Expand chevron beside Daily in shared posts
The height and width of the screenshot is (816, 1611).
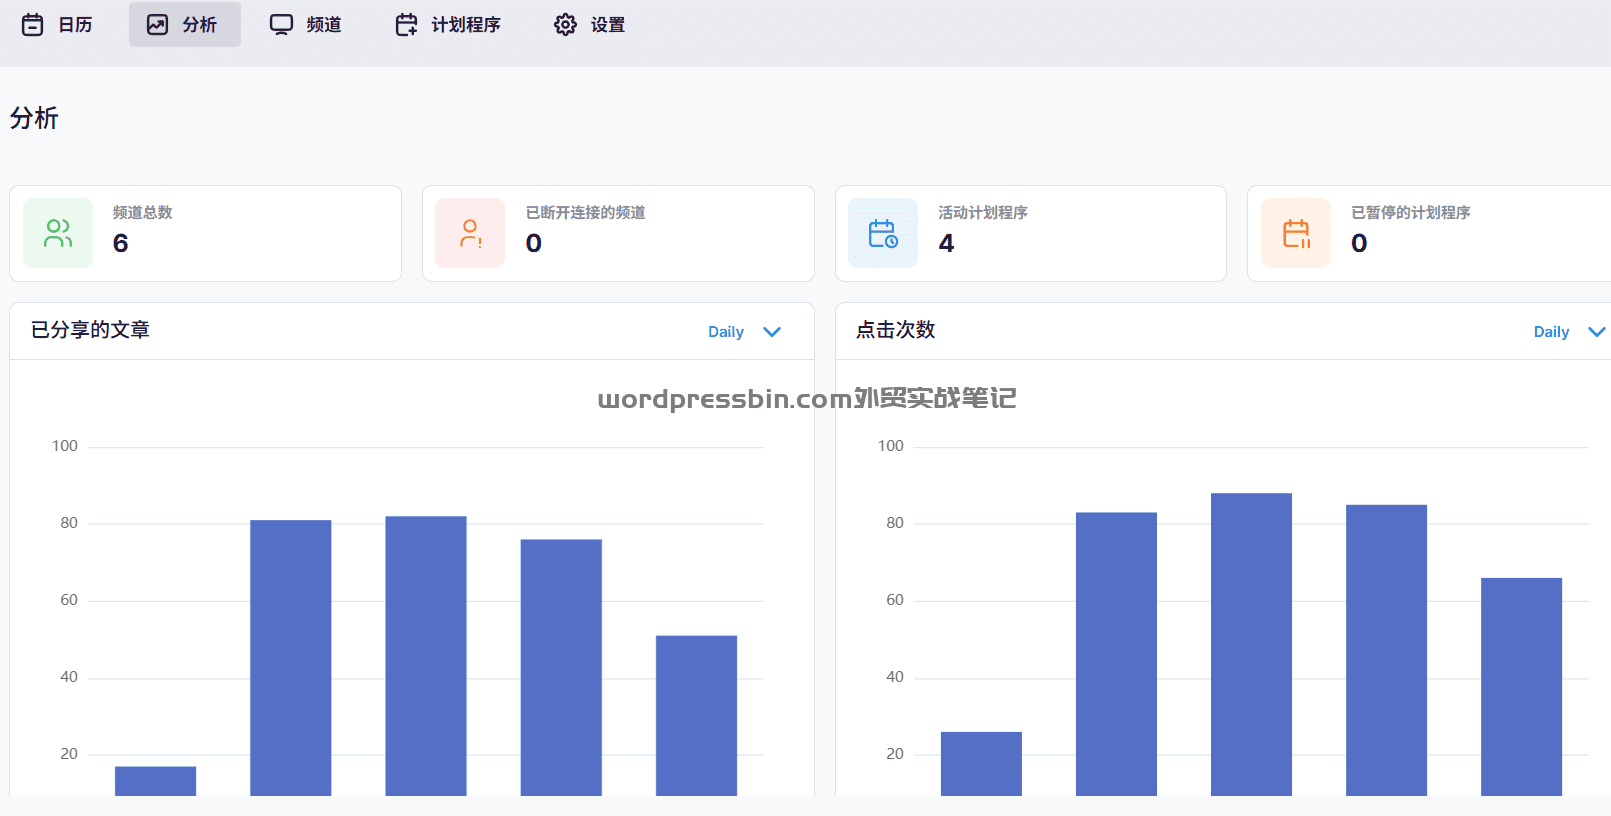772,332
